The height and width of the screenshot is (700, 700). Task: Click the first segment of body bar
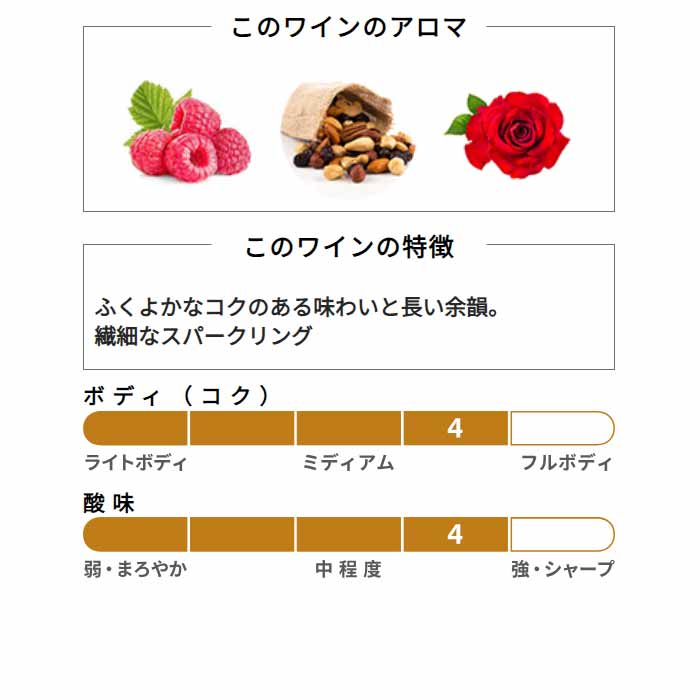[x=135, y=428]
